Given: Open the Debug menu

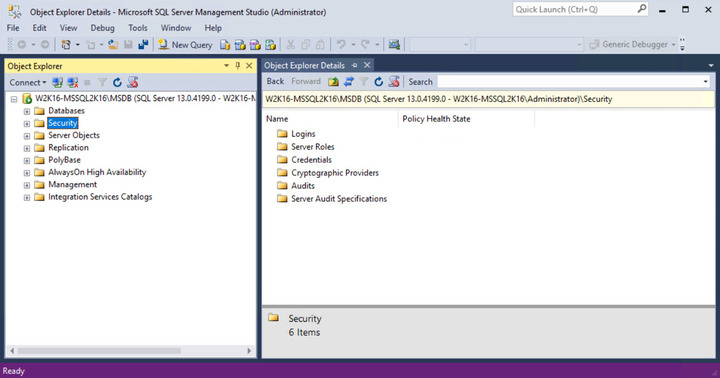Looking at the screenshot, I should [102, 28].
